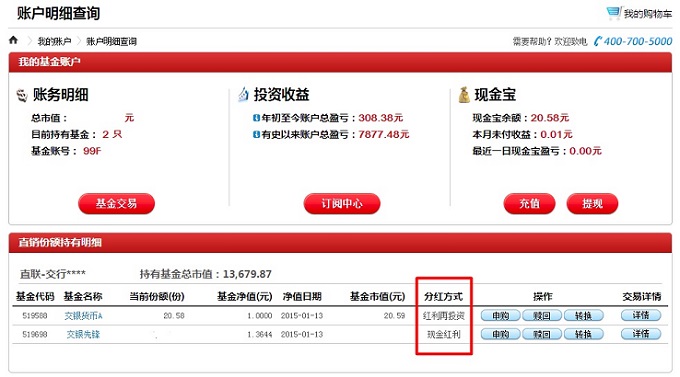Viewport: 680px width, 377px height.
Task: Click net value 1.0000
Action: tap(260, 316)
